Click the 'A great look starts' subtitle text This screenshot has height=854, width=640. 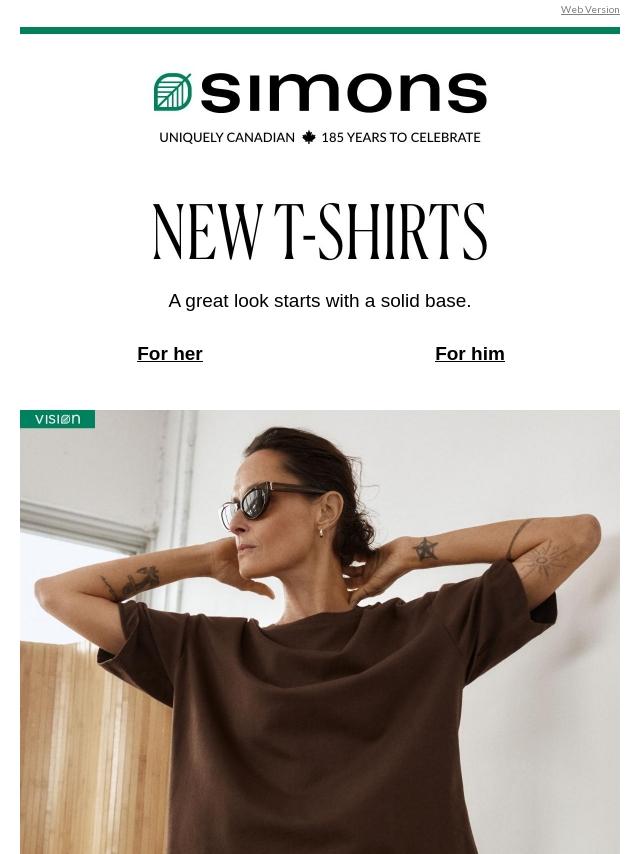coord(320,301)
